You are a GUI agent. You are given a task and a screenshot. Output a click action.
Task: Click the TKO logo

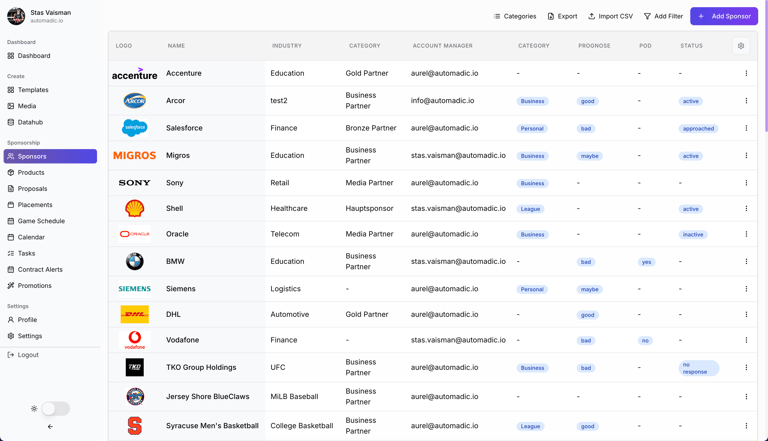tap(135, 368)
